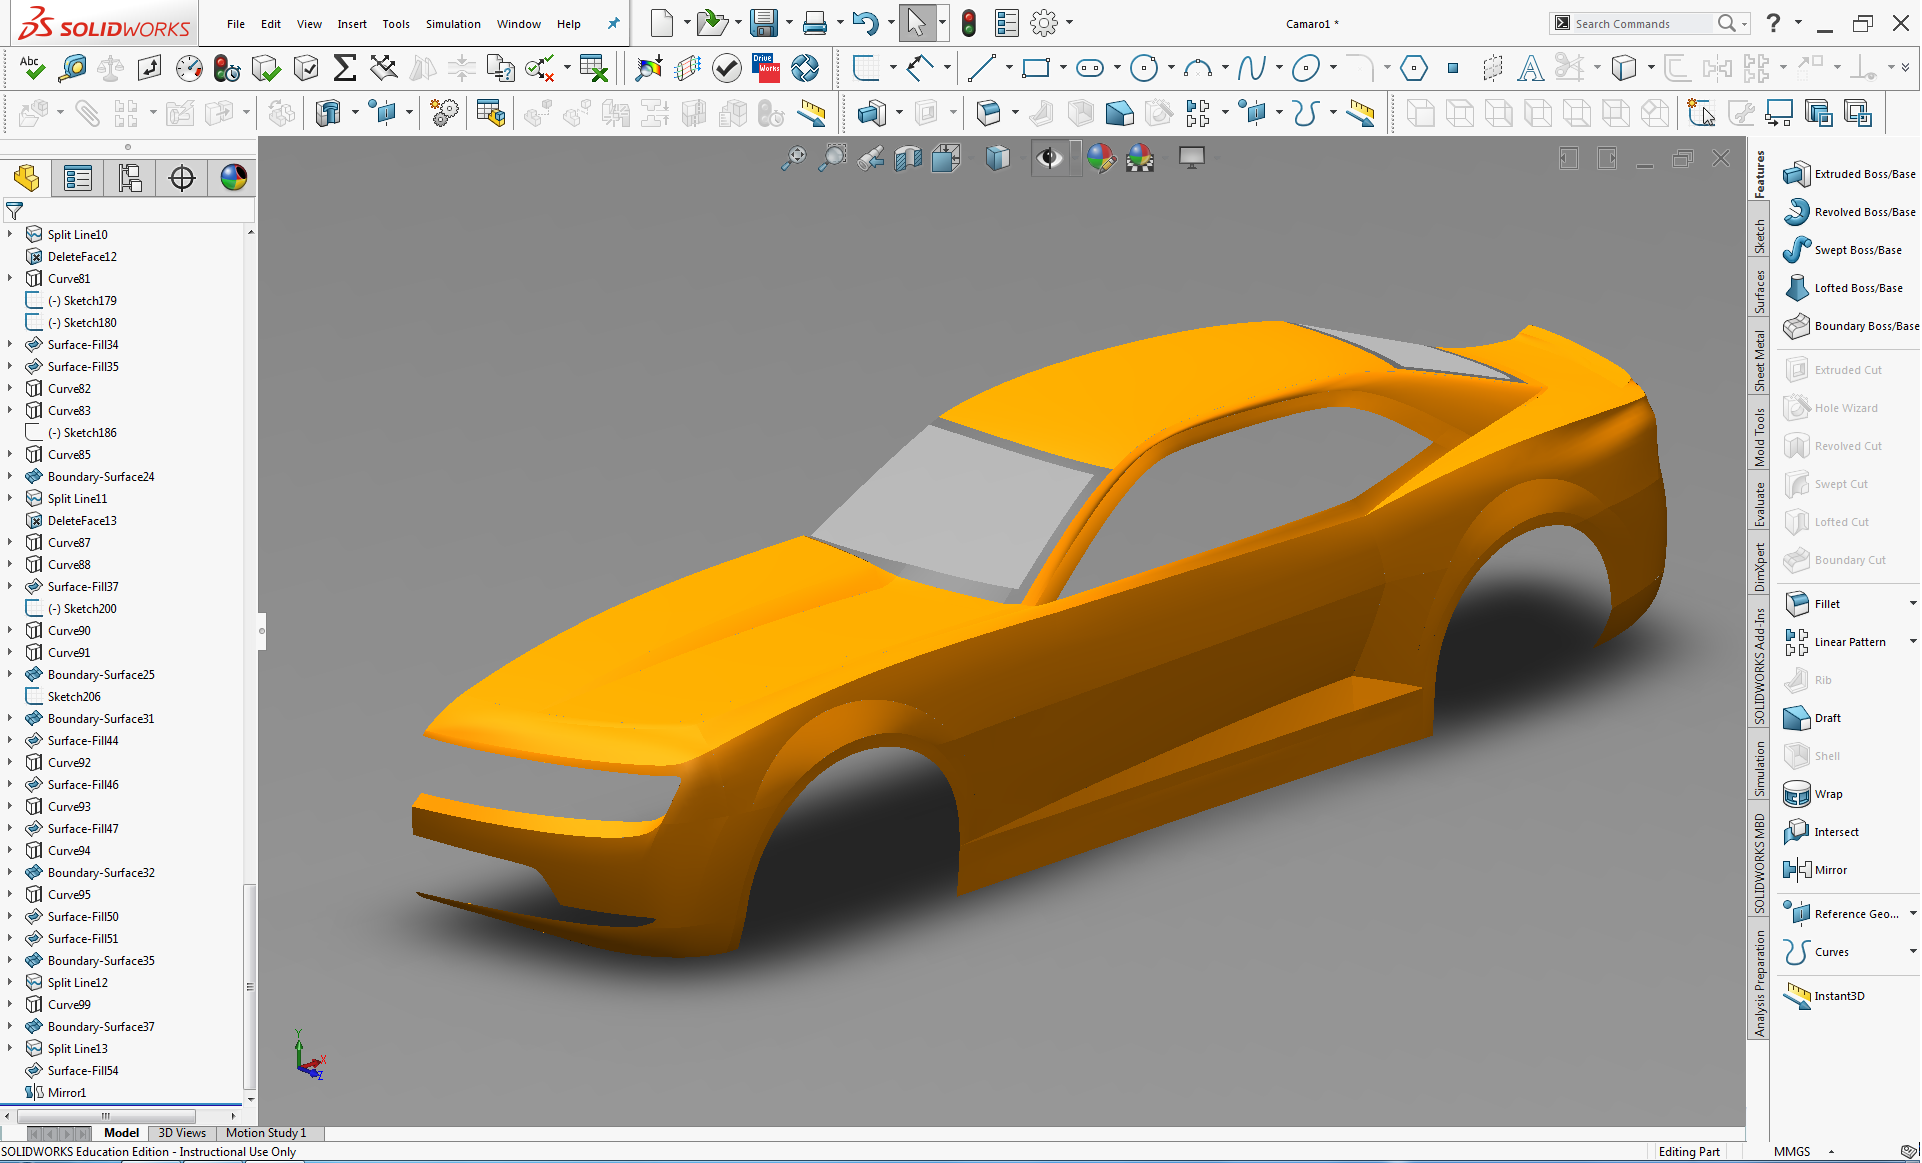Toggle Hide/Show Items eye icon

click(1049, 158)
